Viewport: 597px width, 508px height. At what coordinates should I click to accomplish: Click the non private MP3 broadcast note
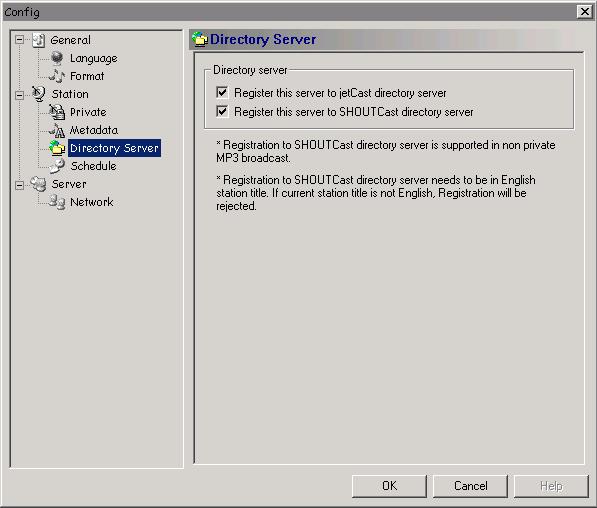[x=386, y=151]
